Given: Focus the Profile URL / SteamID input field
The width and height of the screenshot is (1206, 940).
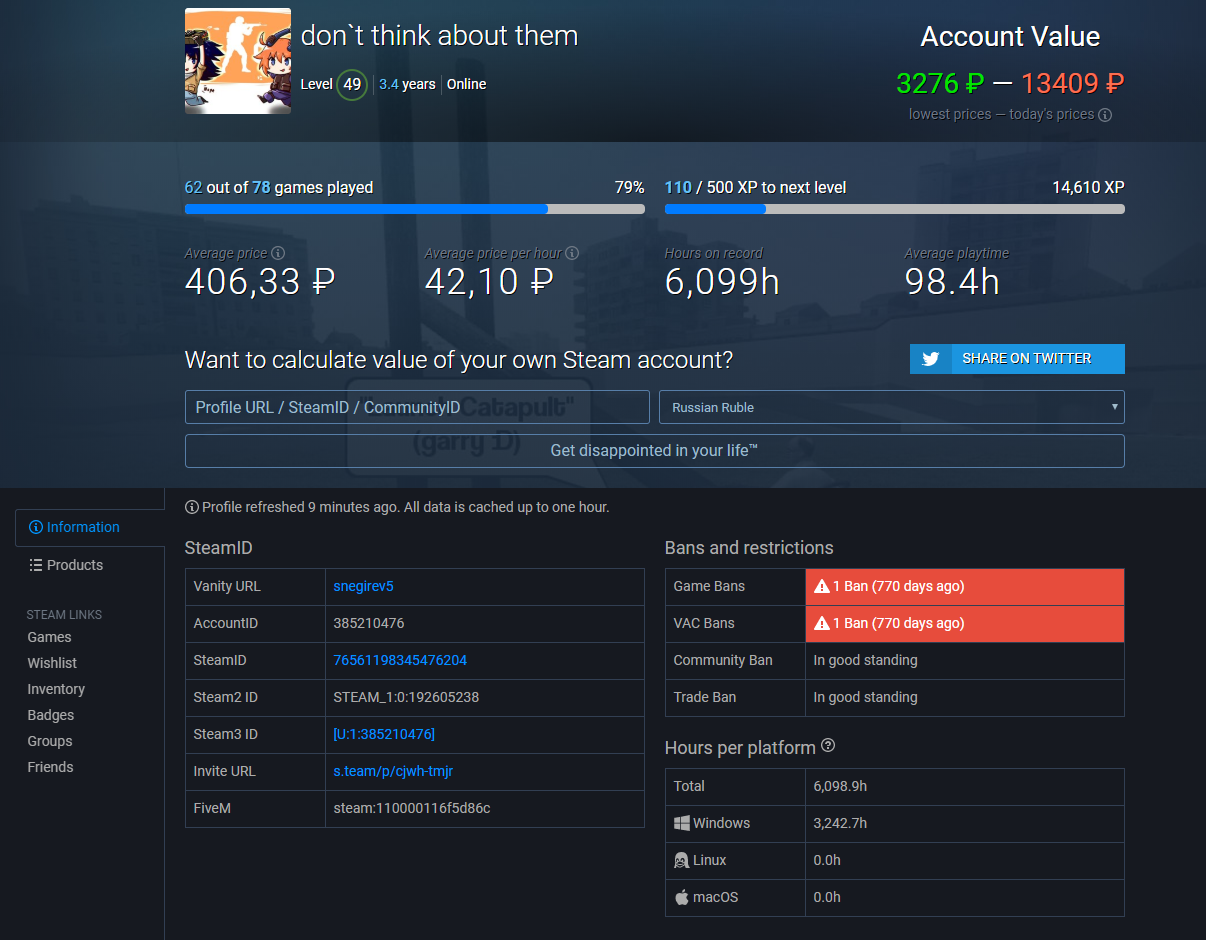Looking at the screenshot, I should point(417,407).
